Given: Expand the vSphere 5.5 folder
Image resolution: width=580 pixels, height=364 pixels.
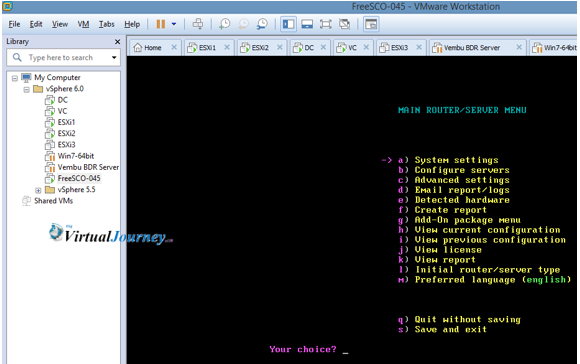Looking at the screenshot, I should [x=38, y=190].
